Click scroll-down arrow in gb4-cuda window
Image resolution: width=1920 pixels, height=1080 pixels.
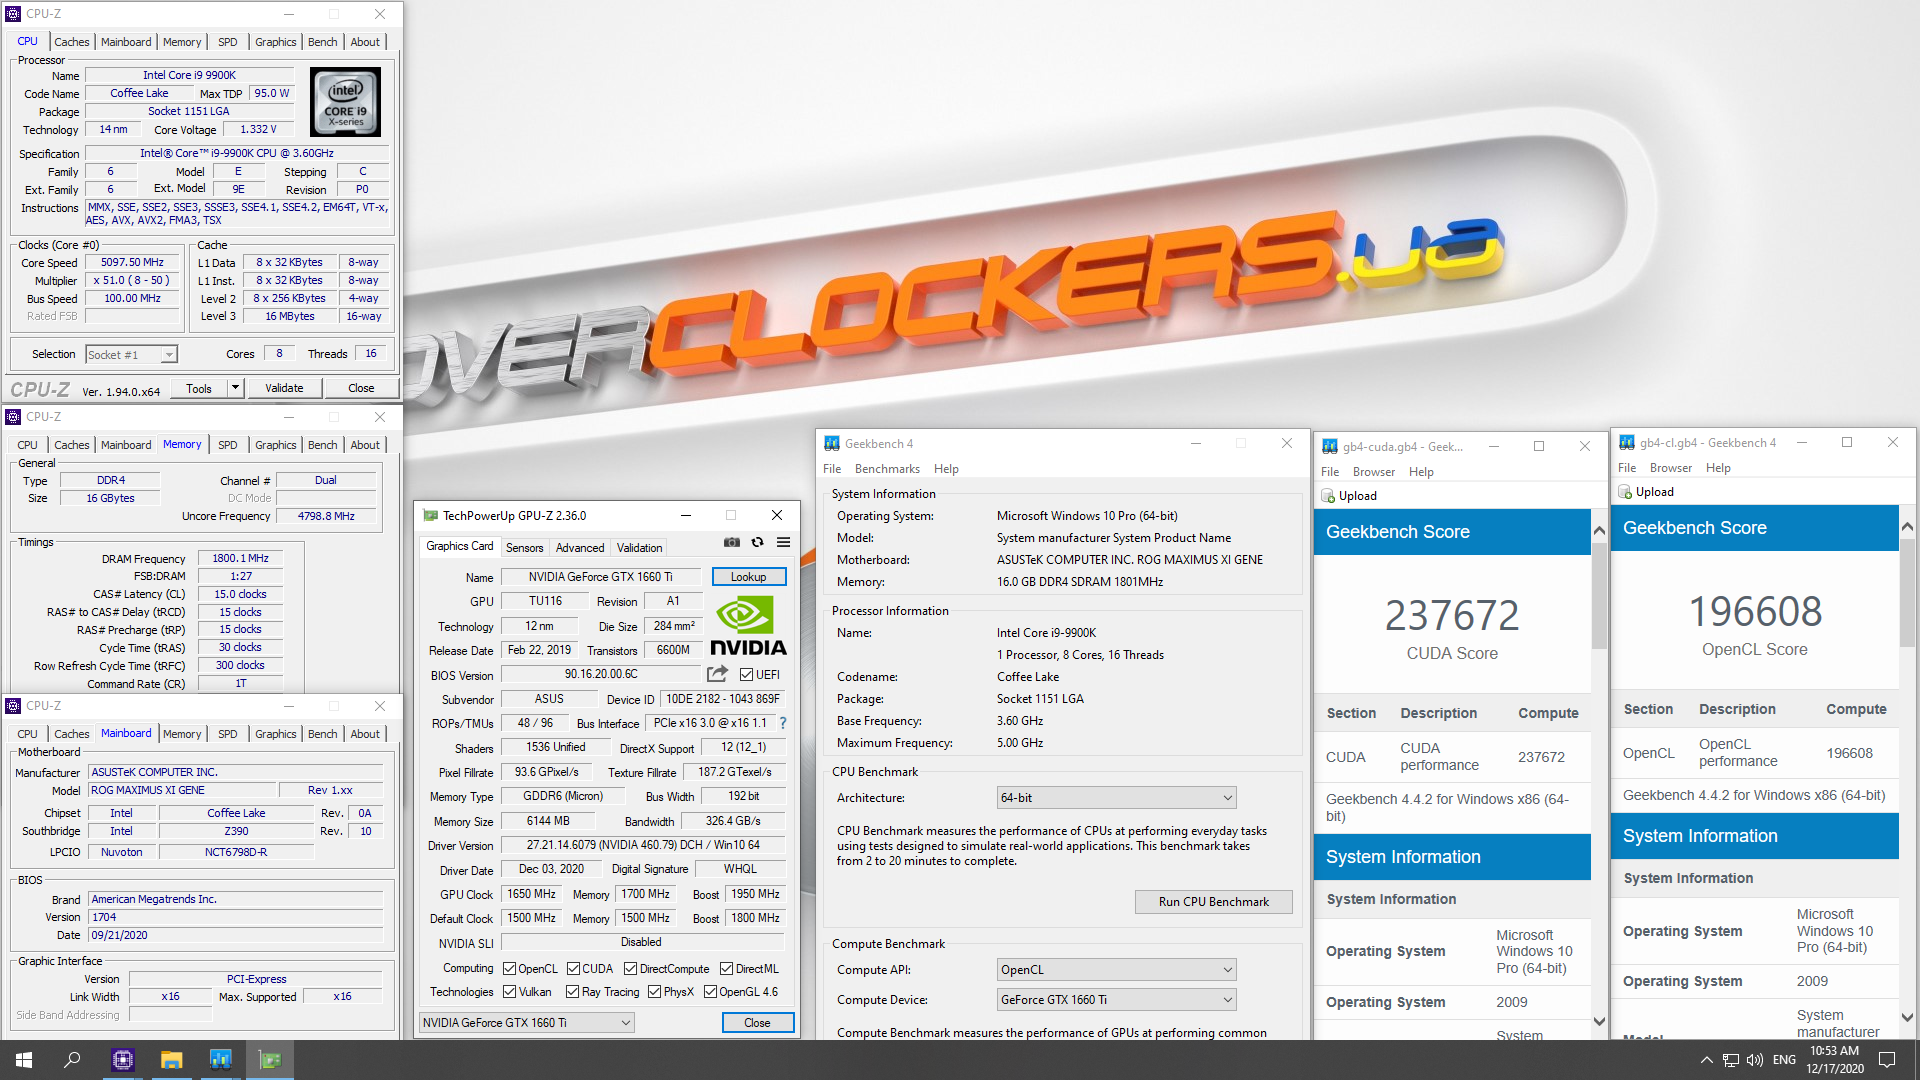1599,1022
